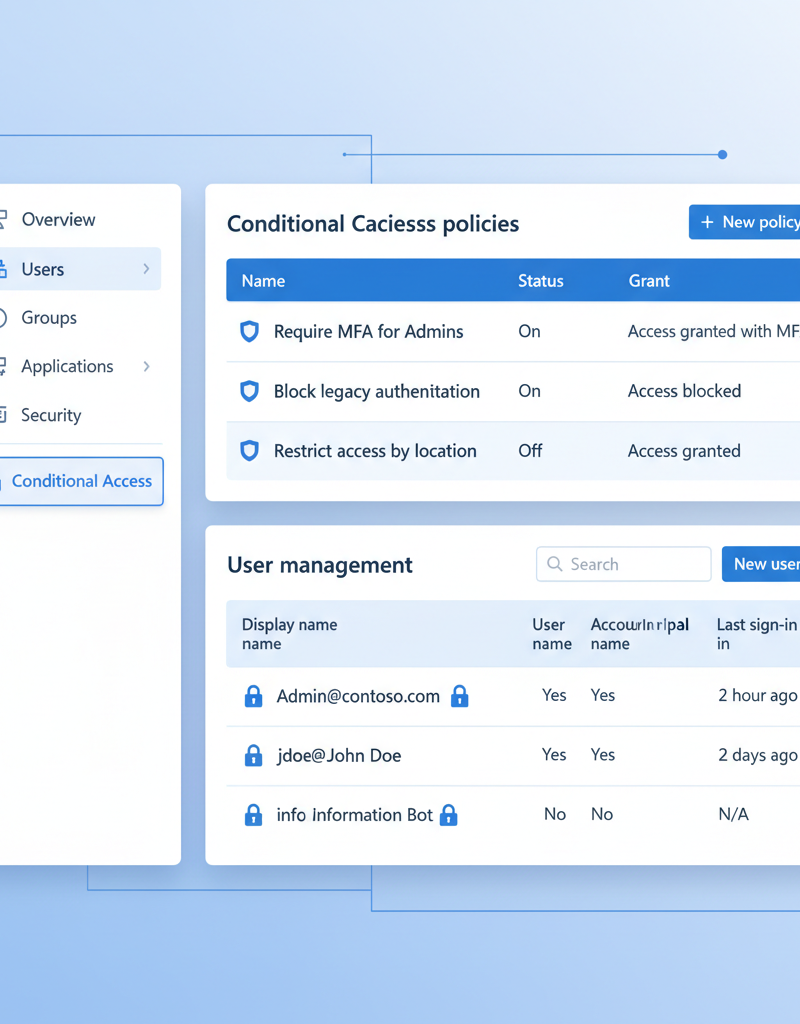
Task: Click shield icon for Require MFA for Admins
Action: click(249, 332)
